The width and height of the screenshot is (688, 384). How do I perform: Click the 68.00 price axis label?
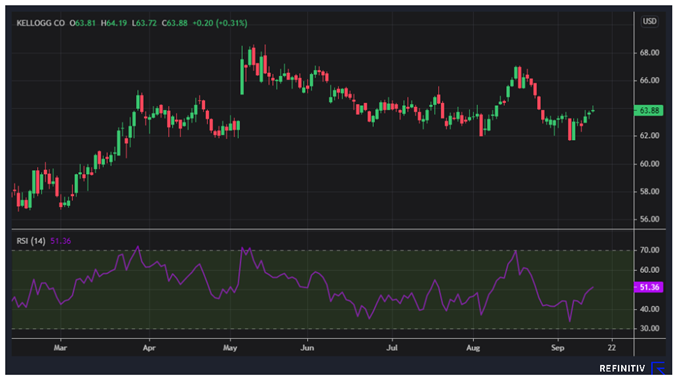click(649, 53)
